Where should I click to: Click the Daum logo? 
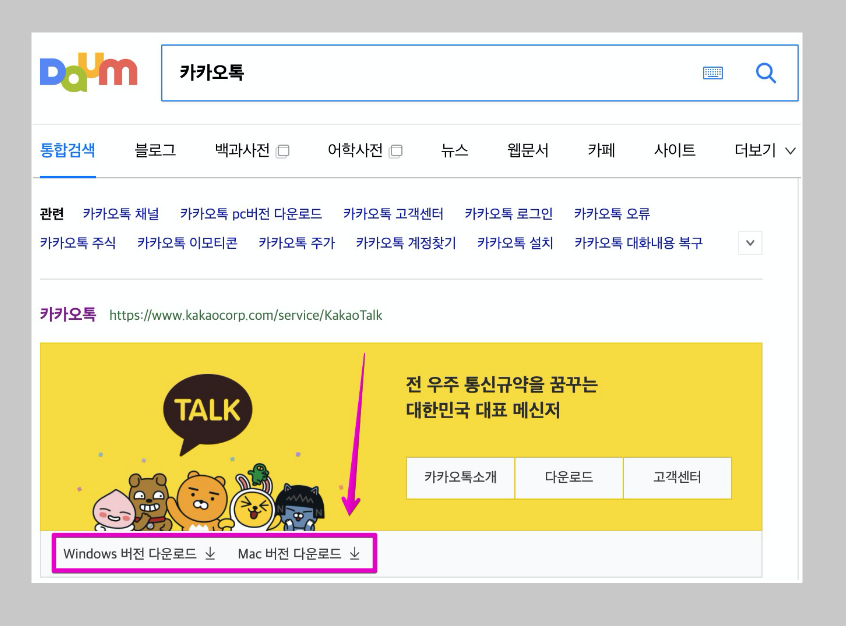(x=88, y=72)
